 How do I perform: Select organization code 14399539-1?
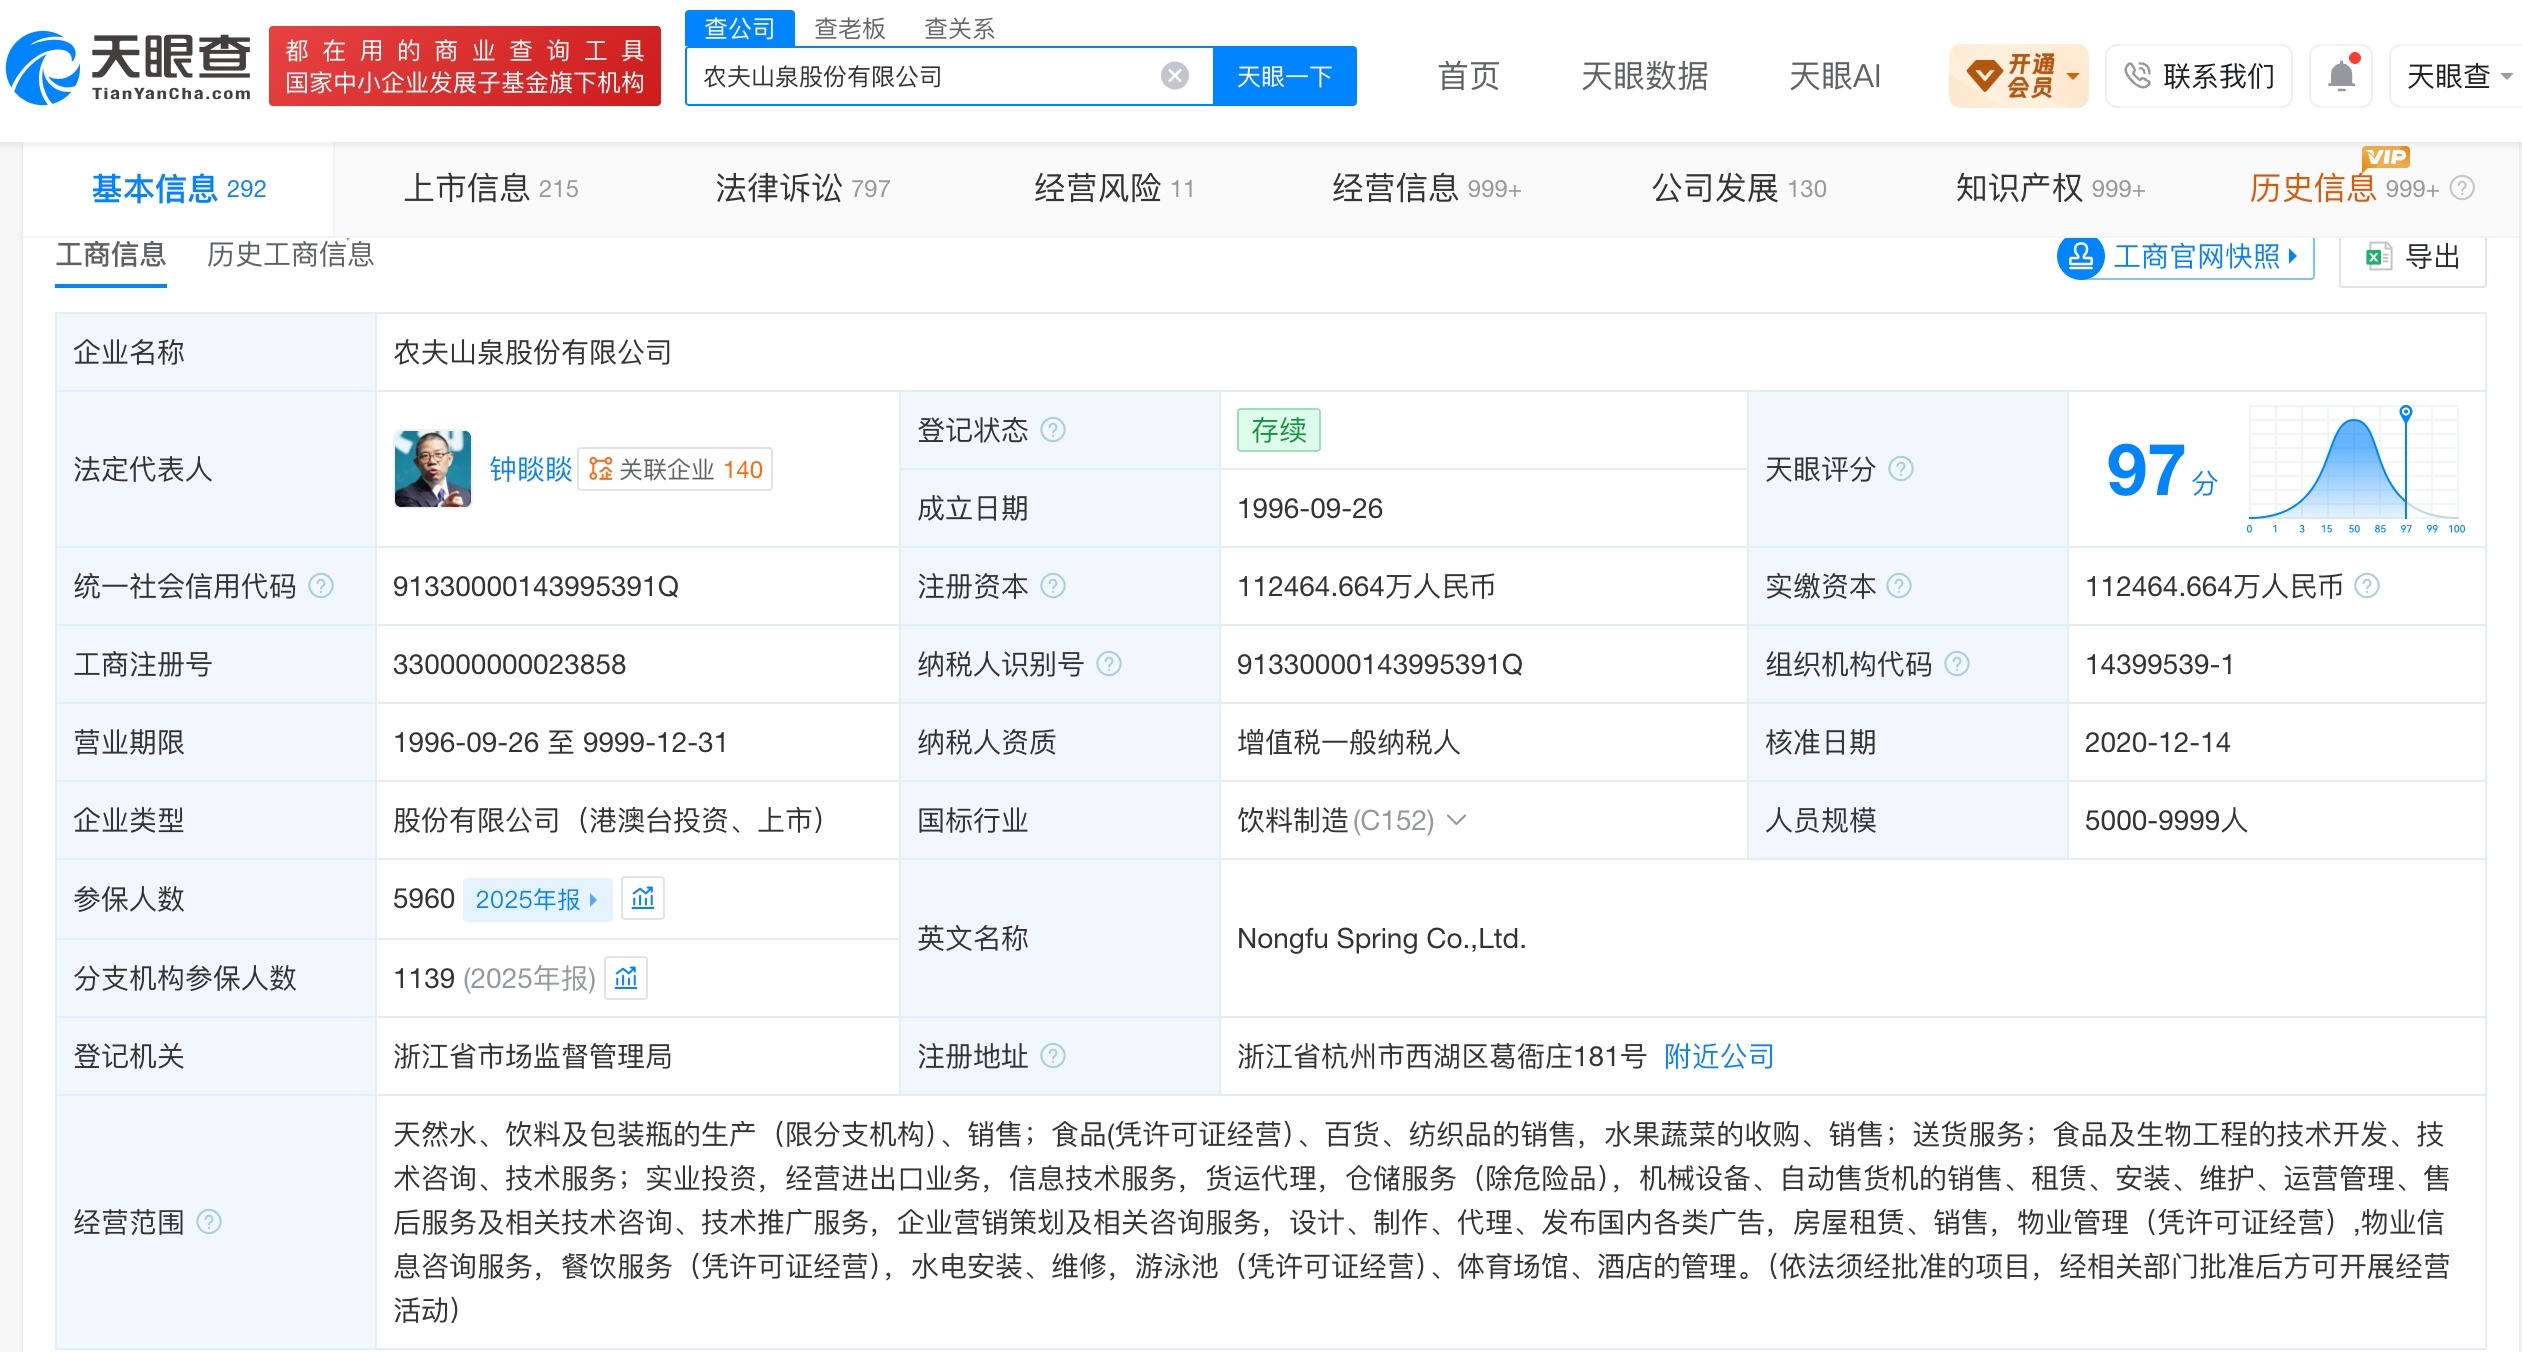(x=2159, y=664)
